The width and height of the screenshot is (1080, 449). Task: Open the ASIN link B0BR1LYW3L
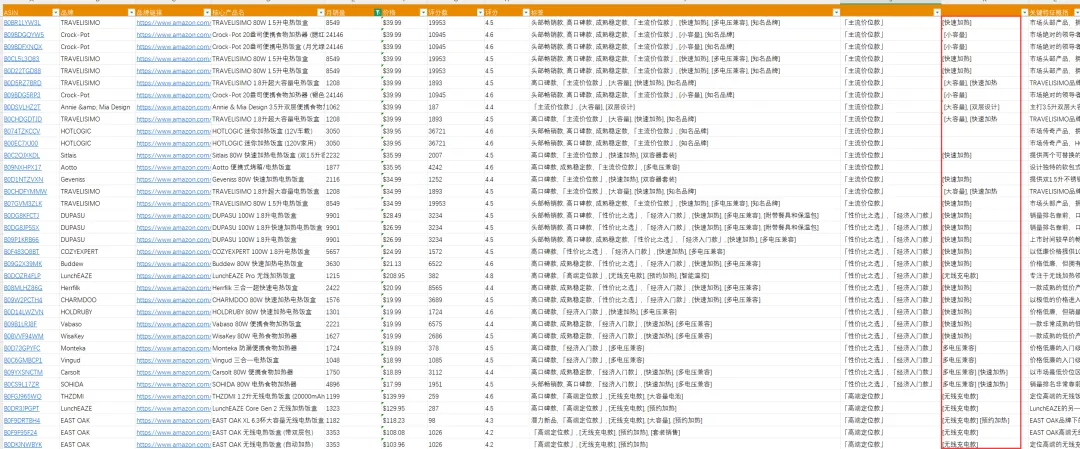click(x=22, y=23)
